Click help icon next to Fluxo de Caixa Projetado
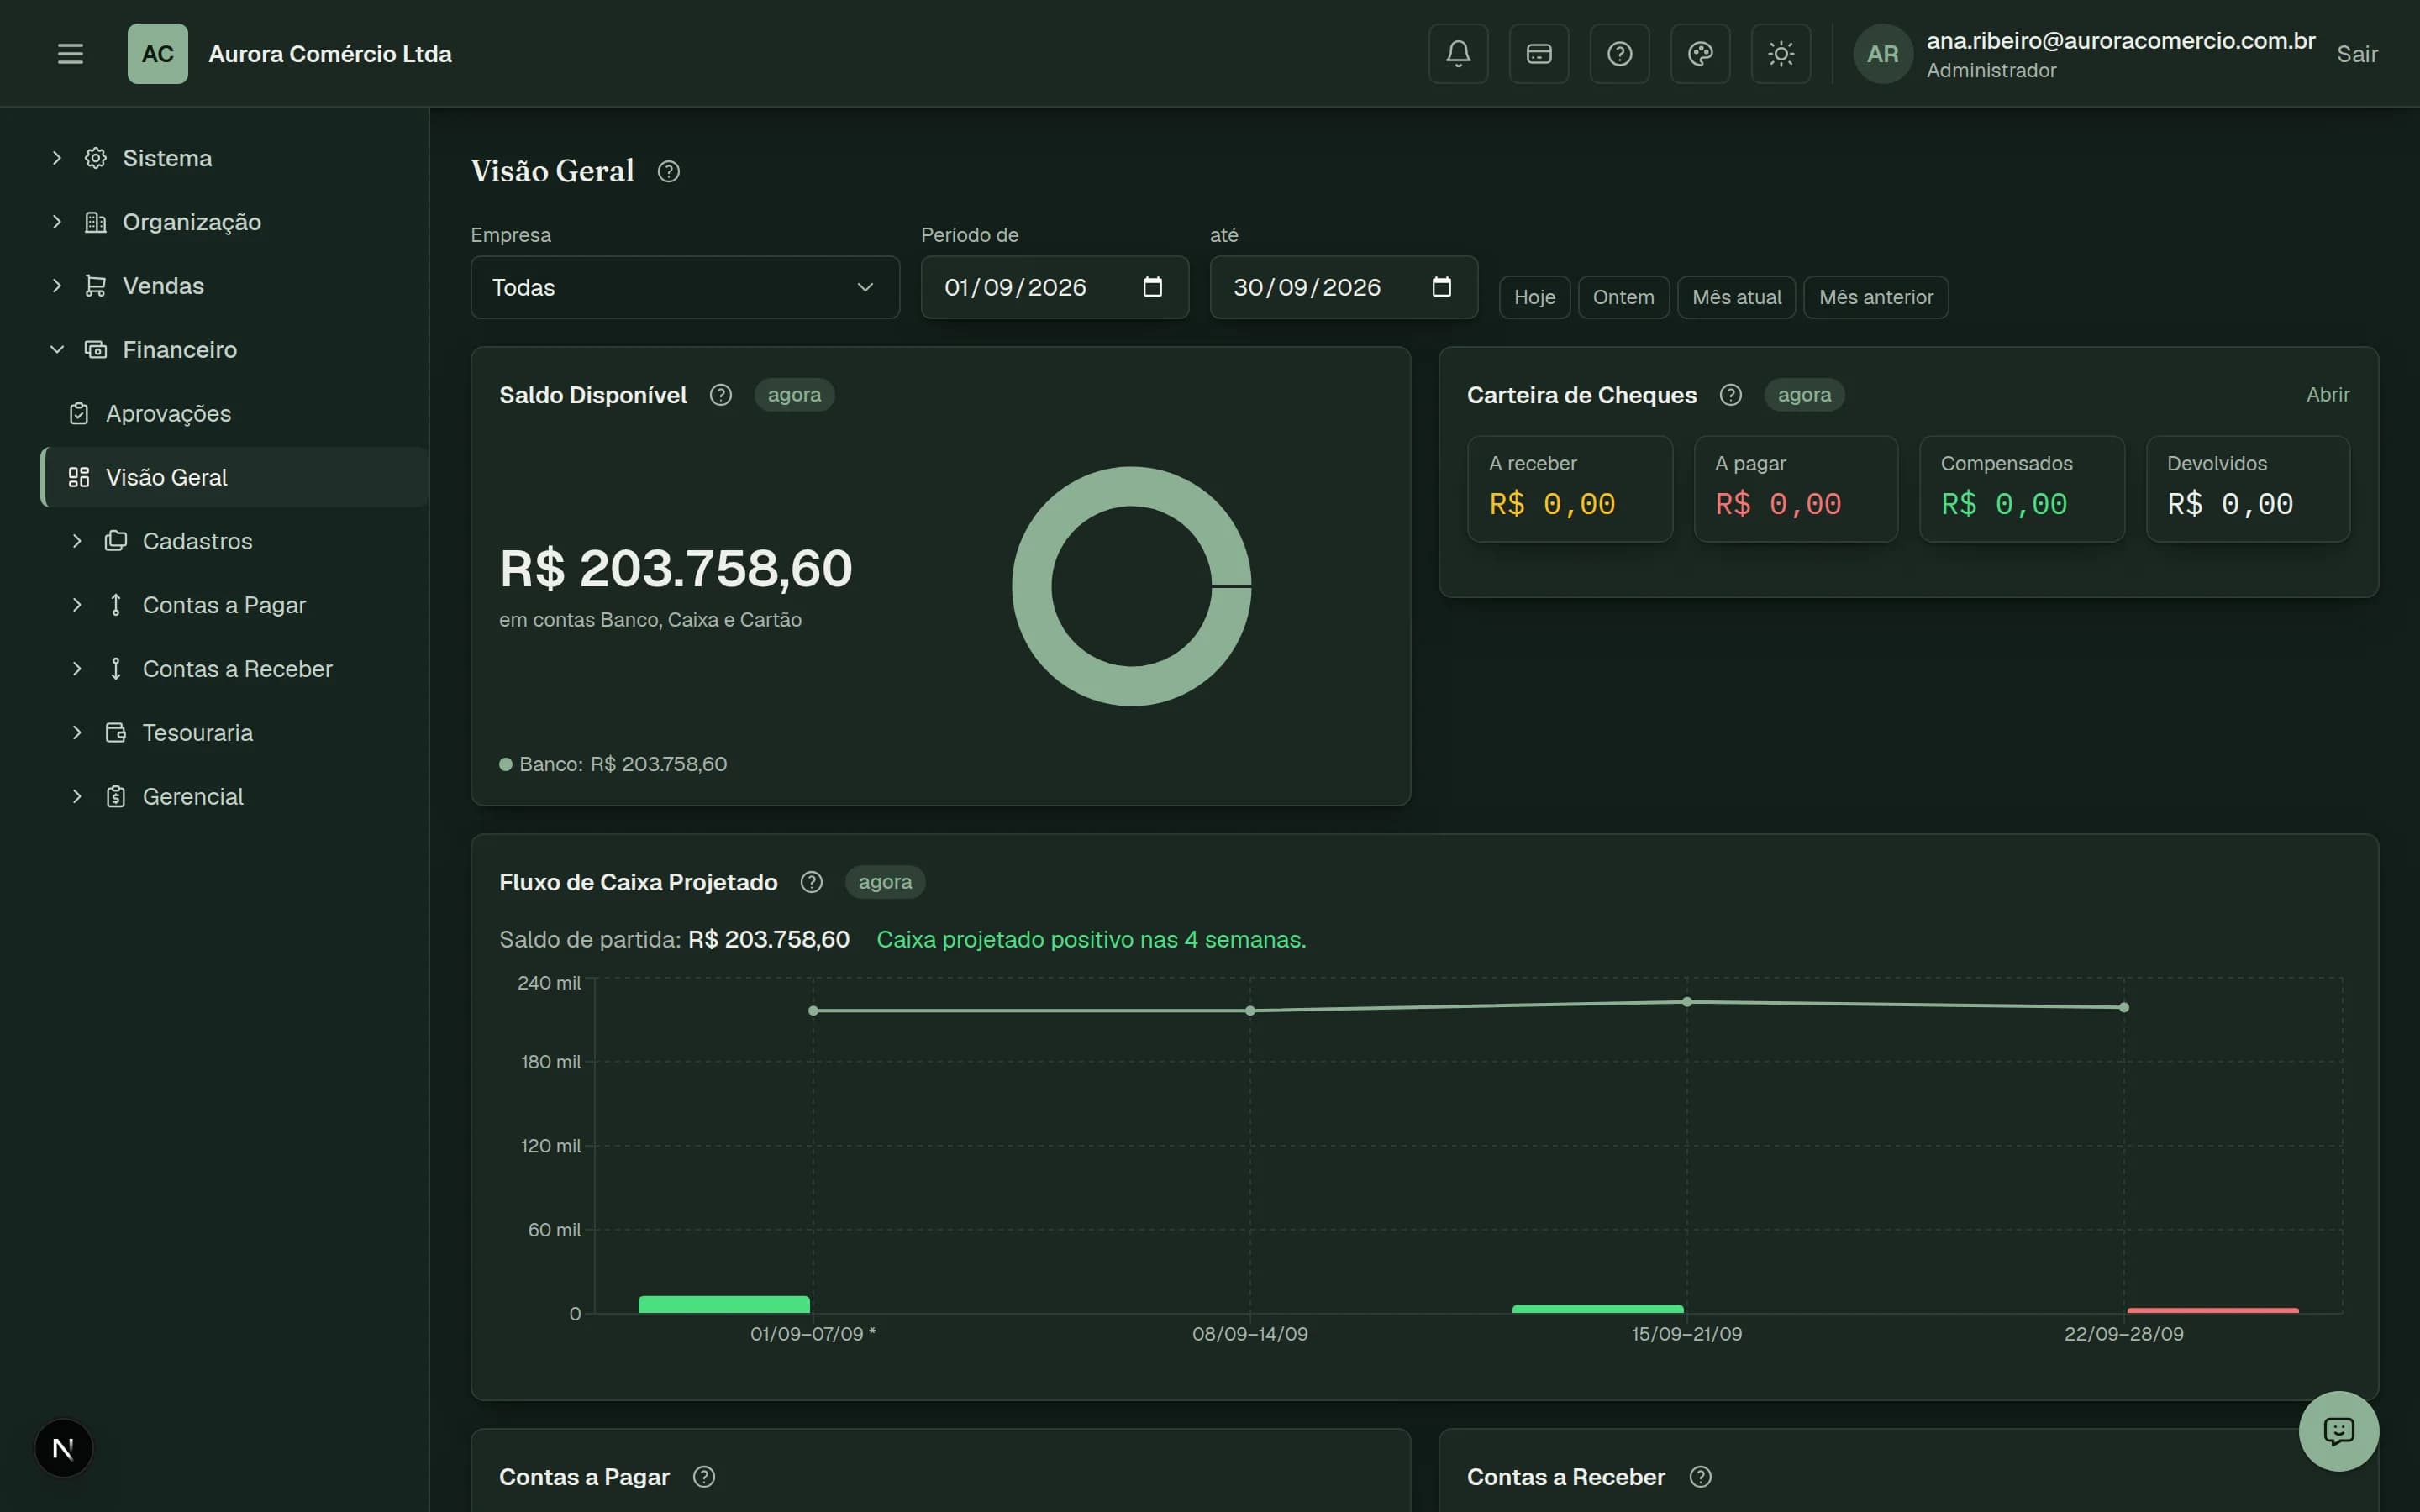 (x=812, y=882)
